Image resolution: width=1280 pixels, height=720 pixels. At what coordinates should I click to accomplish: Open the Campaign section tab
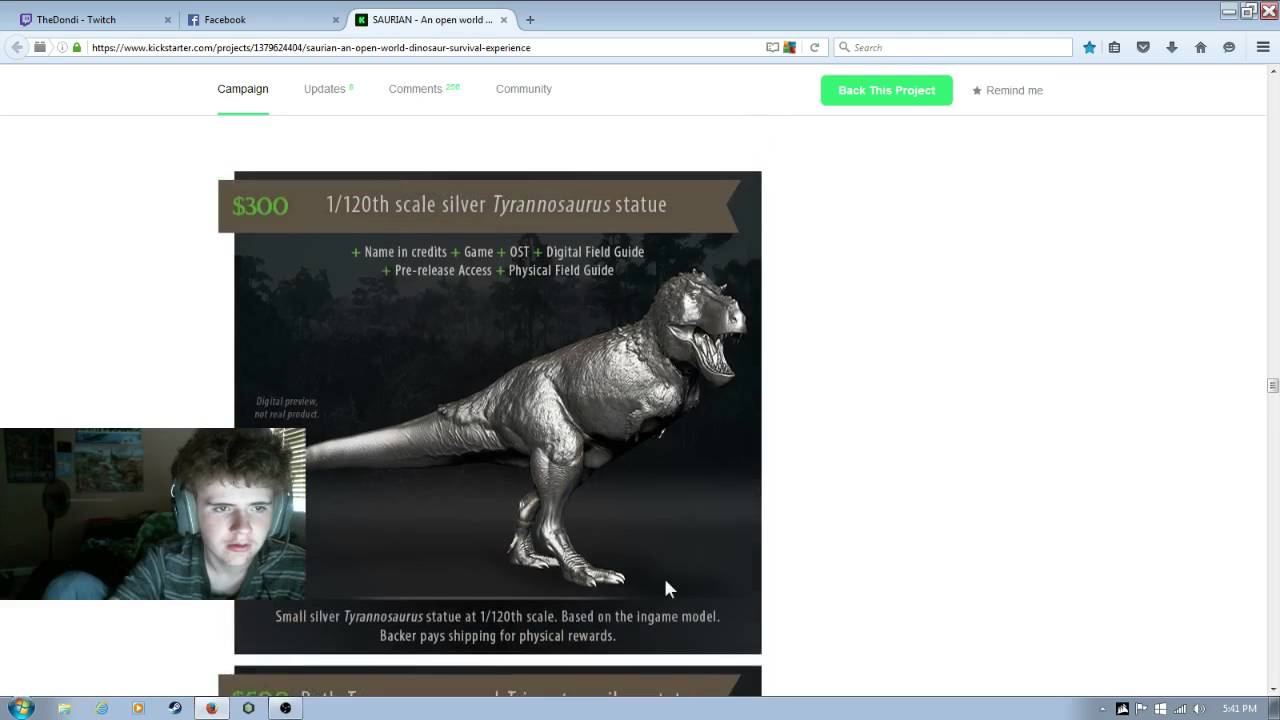pyautogui.click(x=243, y=89)
